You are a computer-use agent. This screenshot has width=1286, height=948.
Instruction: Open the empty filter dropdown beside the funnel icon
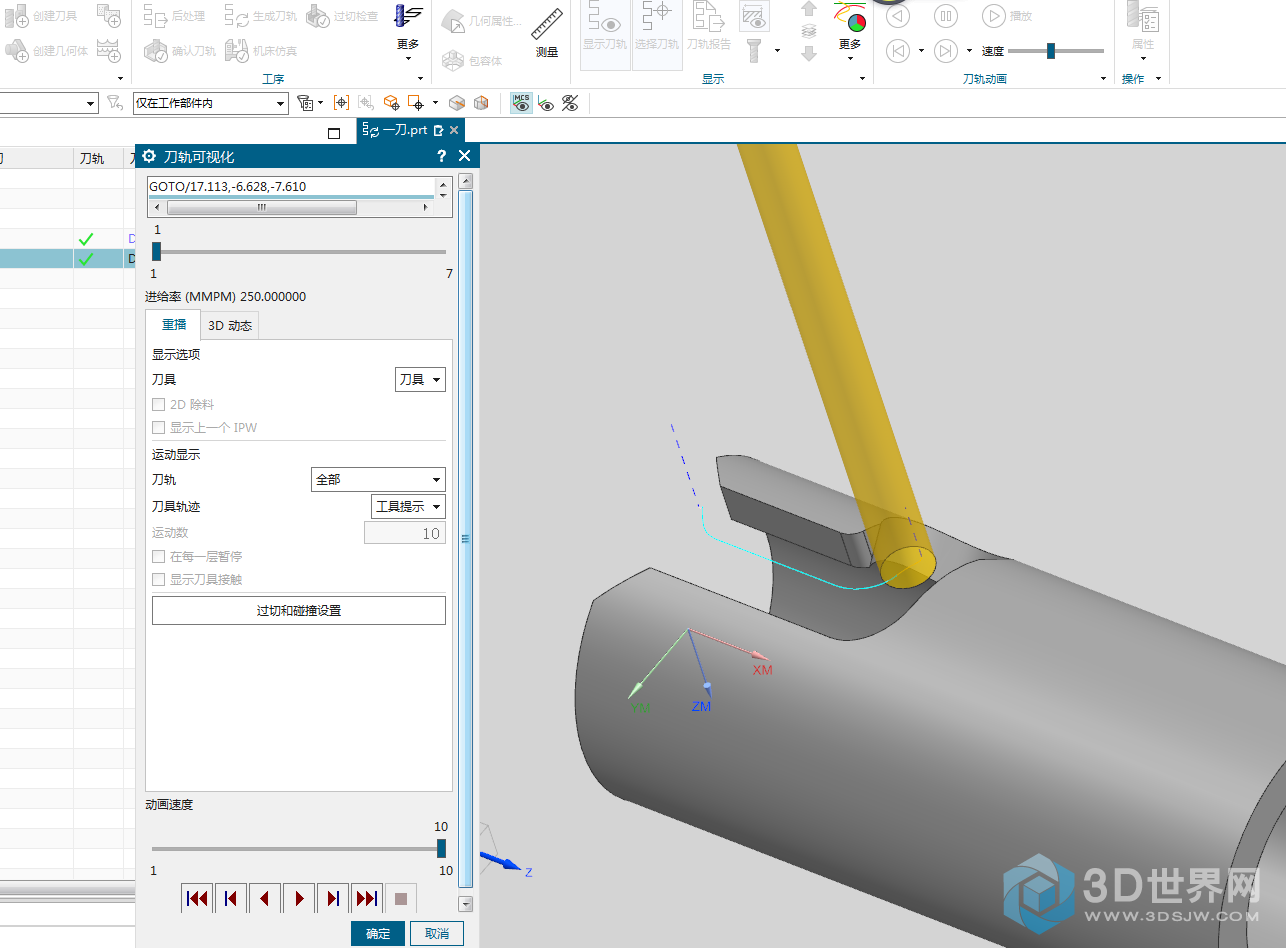[x=49, y=103]
